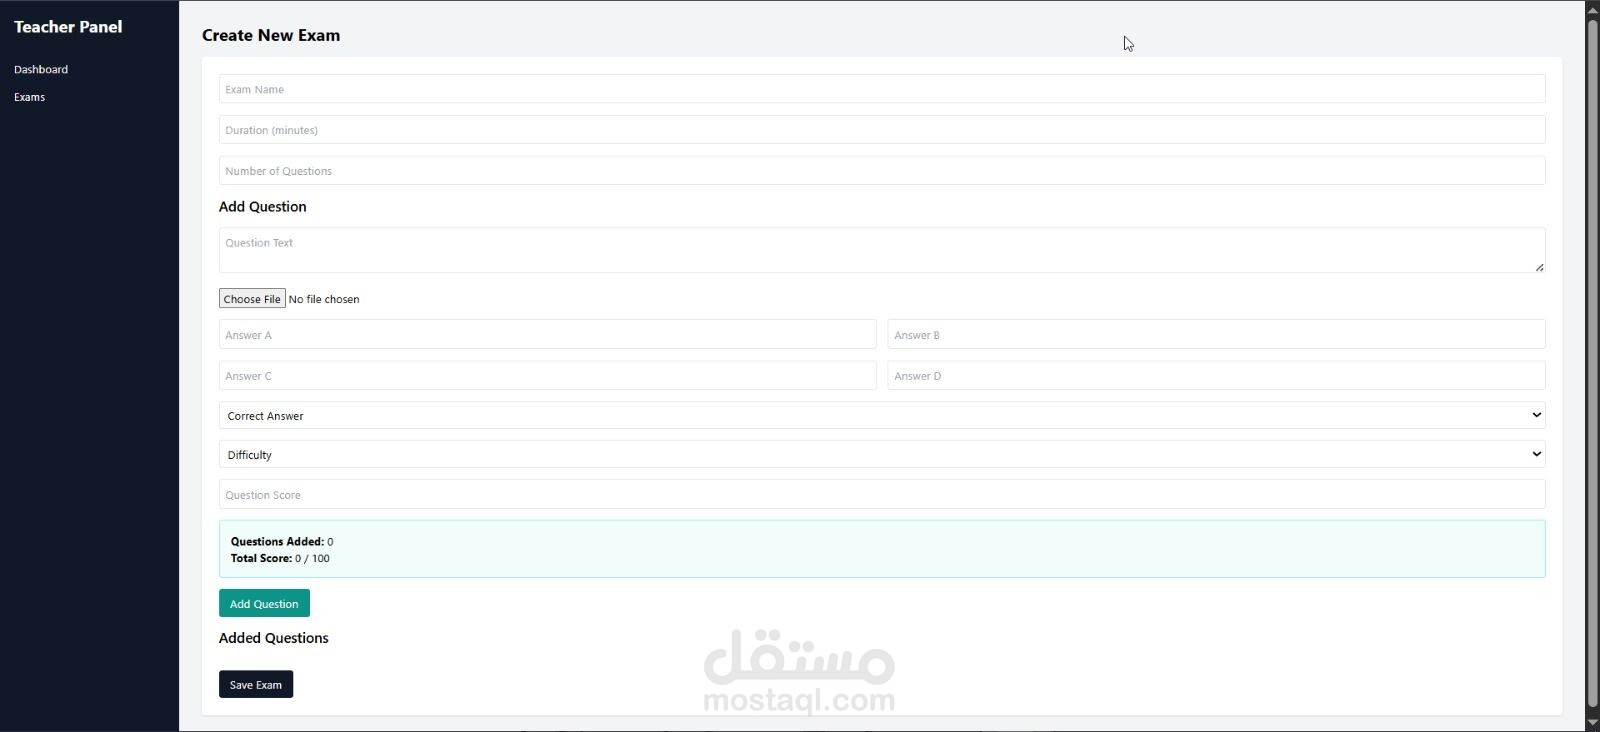
Task: Click the page vertical scrollbar thumb
Action: point(1592,362)
